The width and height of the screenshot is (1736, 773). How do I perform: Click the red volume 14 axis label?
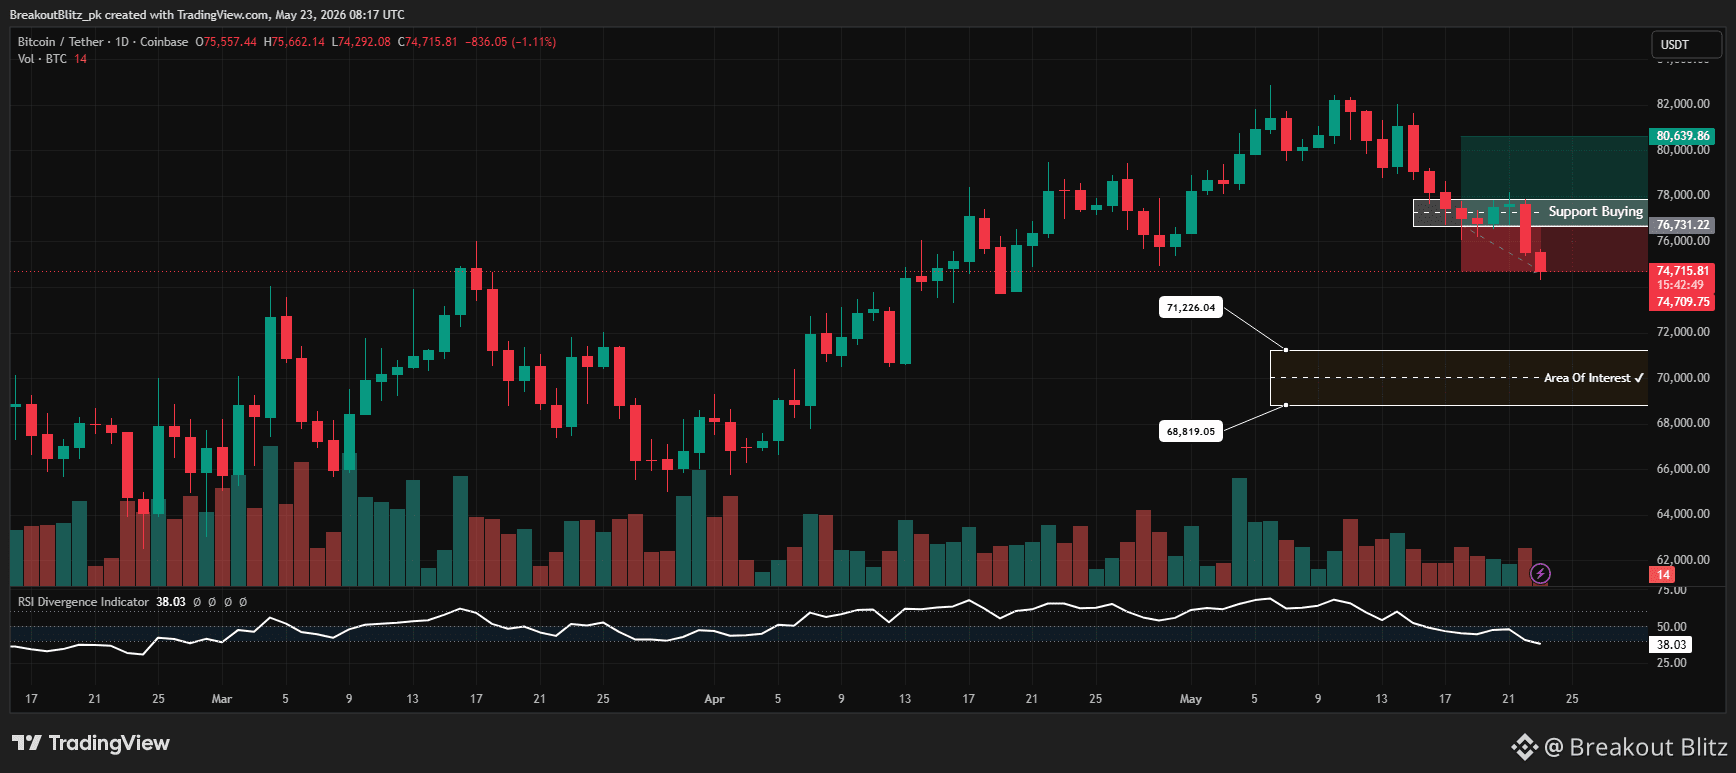point(1663,575)
